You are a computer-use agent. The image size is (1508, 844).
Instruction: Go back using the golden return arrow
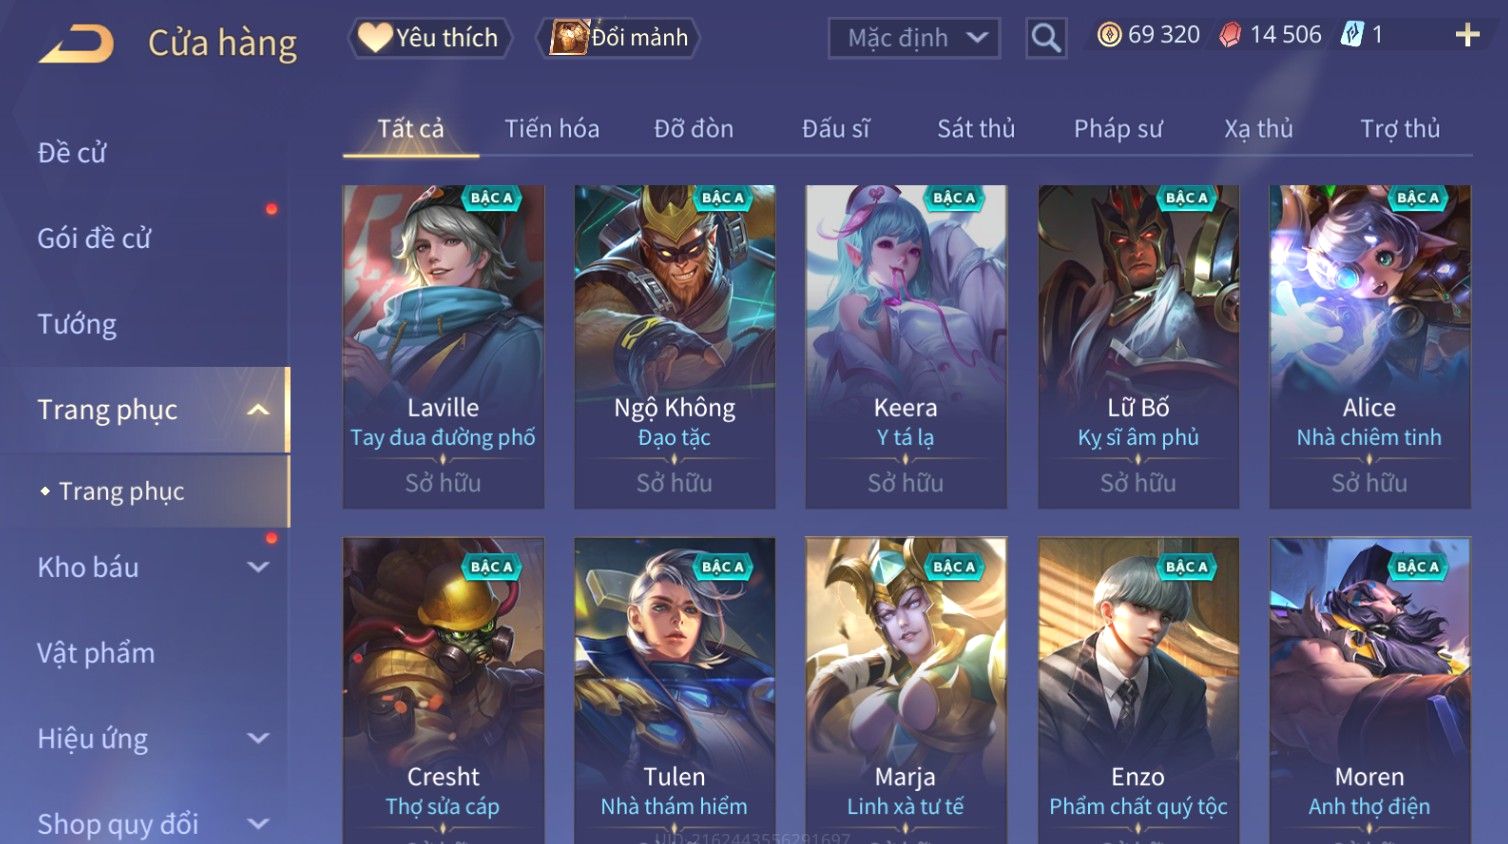point(76,44)
